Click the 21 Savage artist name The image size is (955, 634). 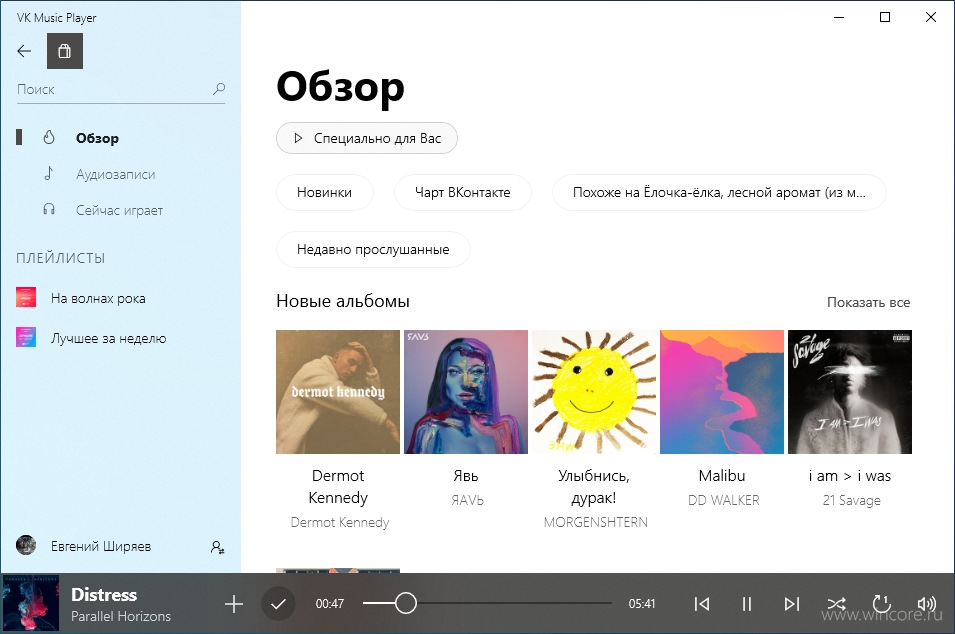click(x=851, y=501)
